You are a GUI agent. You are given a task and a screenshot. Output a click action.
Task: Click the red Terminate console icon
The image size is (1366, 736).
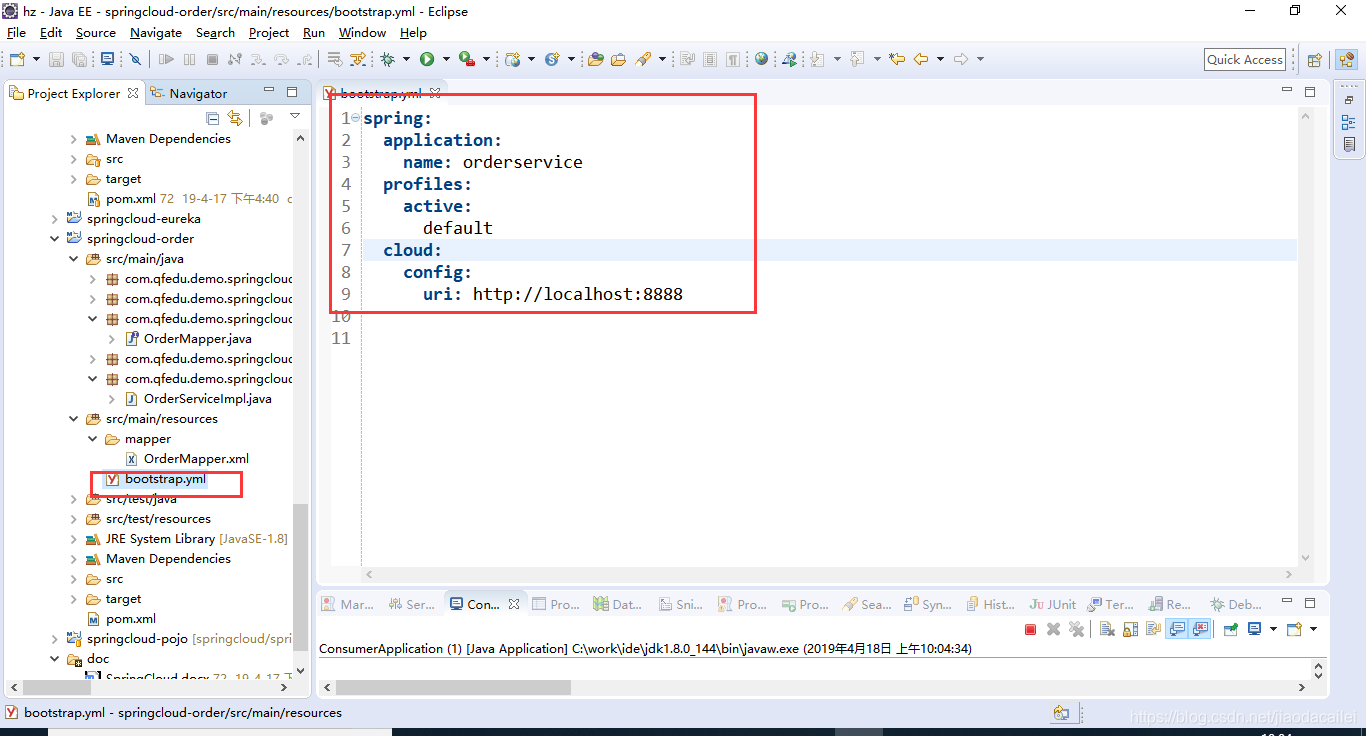pos(1030,629)
